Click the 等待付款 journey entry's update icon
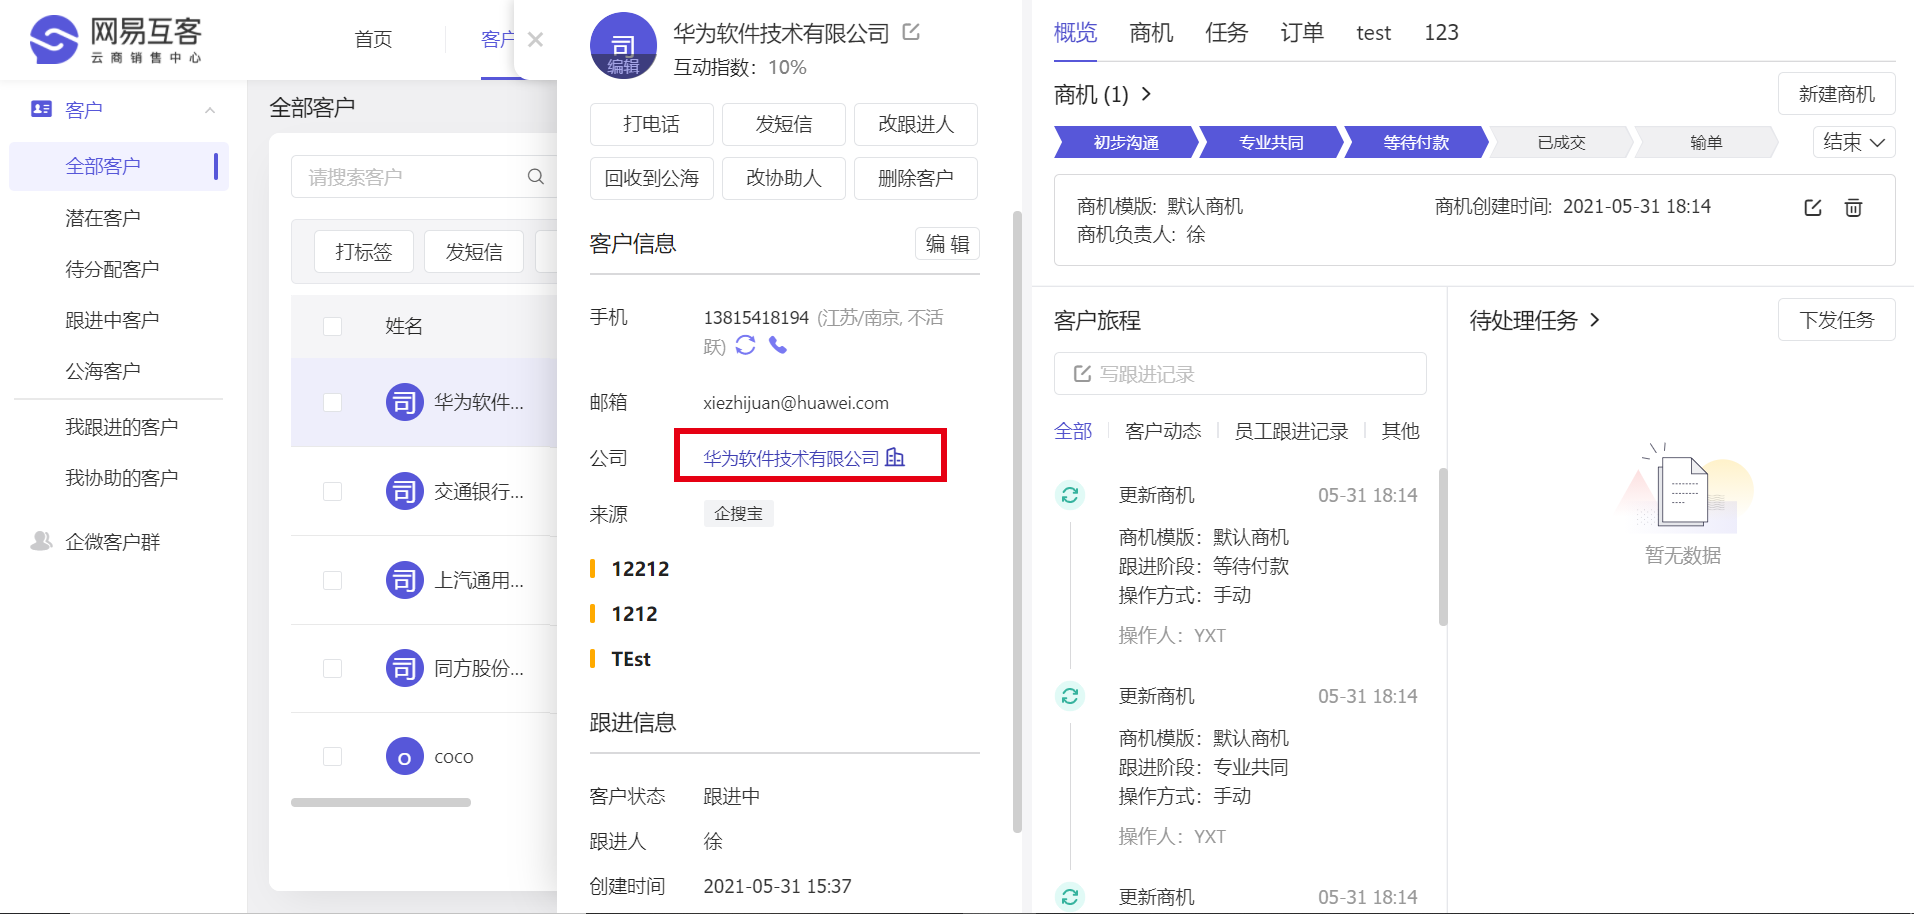The height and width of the screenshot is (914, 1914). pyautogui.click(x=1070, y=494)
